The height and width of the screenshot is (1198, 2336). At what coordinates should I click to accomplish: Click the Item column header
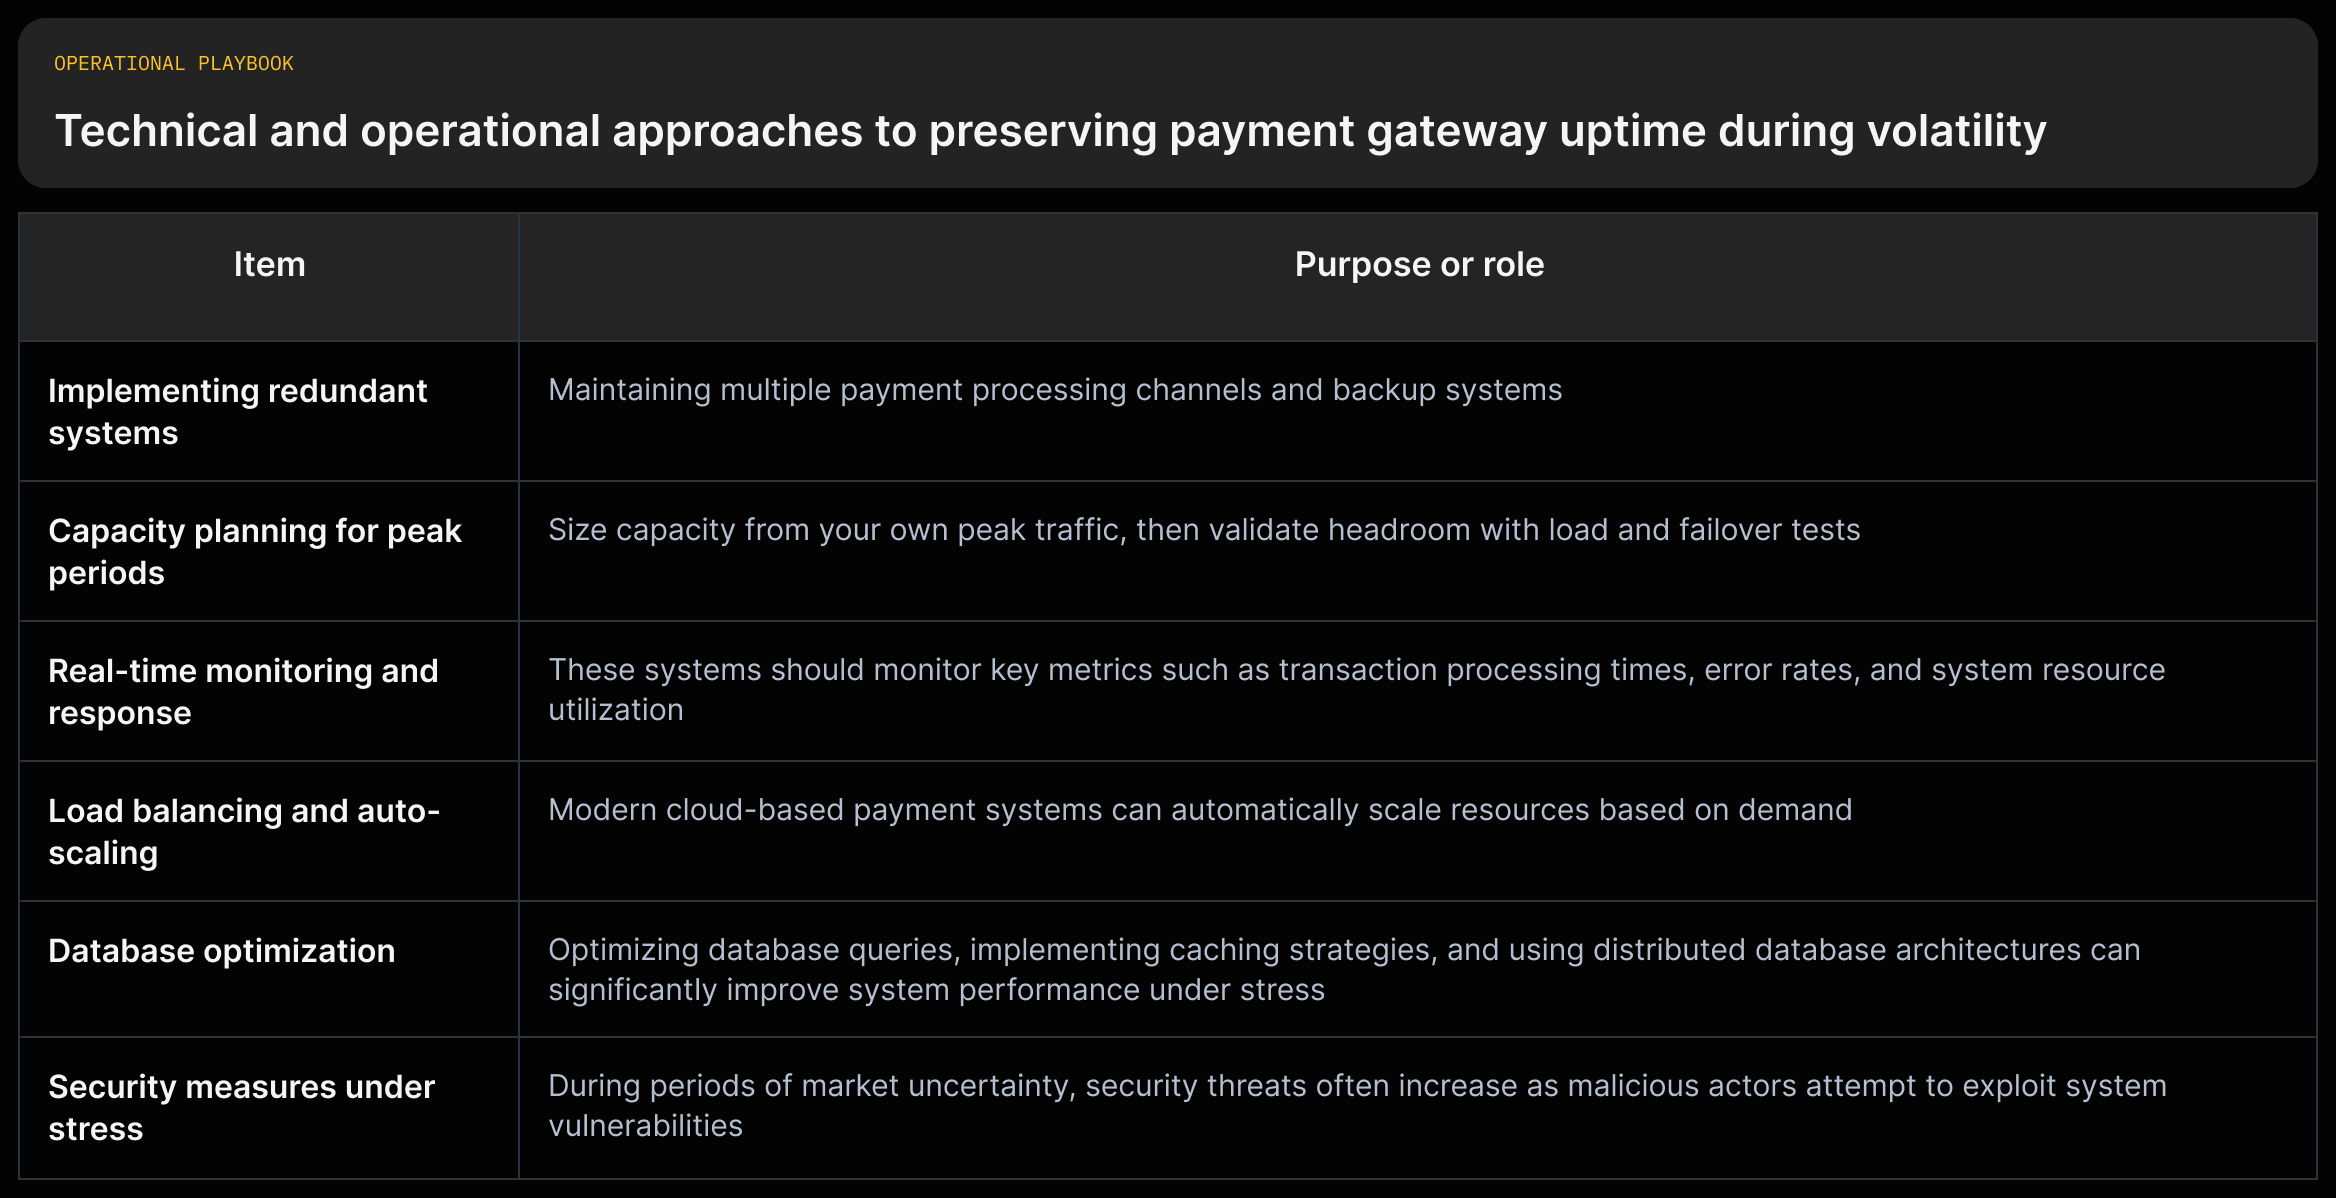tap(269, 264)
